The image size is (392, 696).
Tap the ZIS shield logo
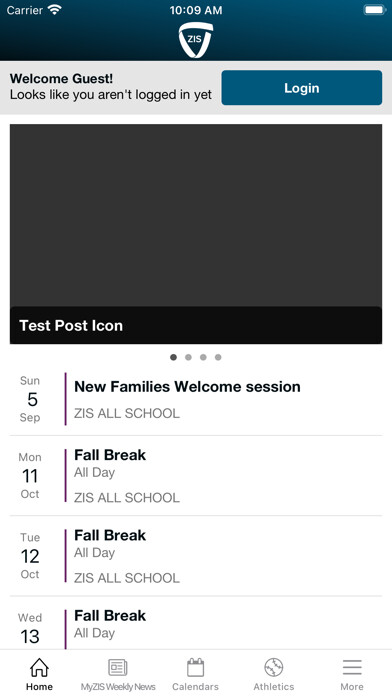(196, 40)
